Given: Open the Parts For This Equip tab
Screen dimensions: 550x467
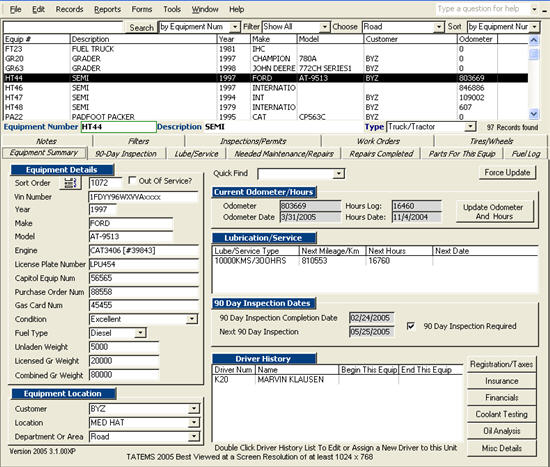Looking at the screenshot, I should click(462, 154).
